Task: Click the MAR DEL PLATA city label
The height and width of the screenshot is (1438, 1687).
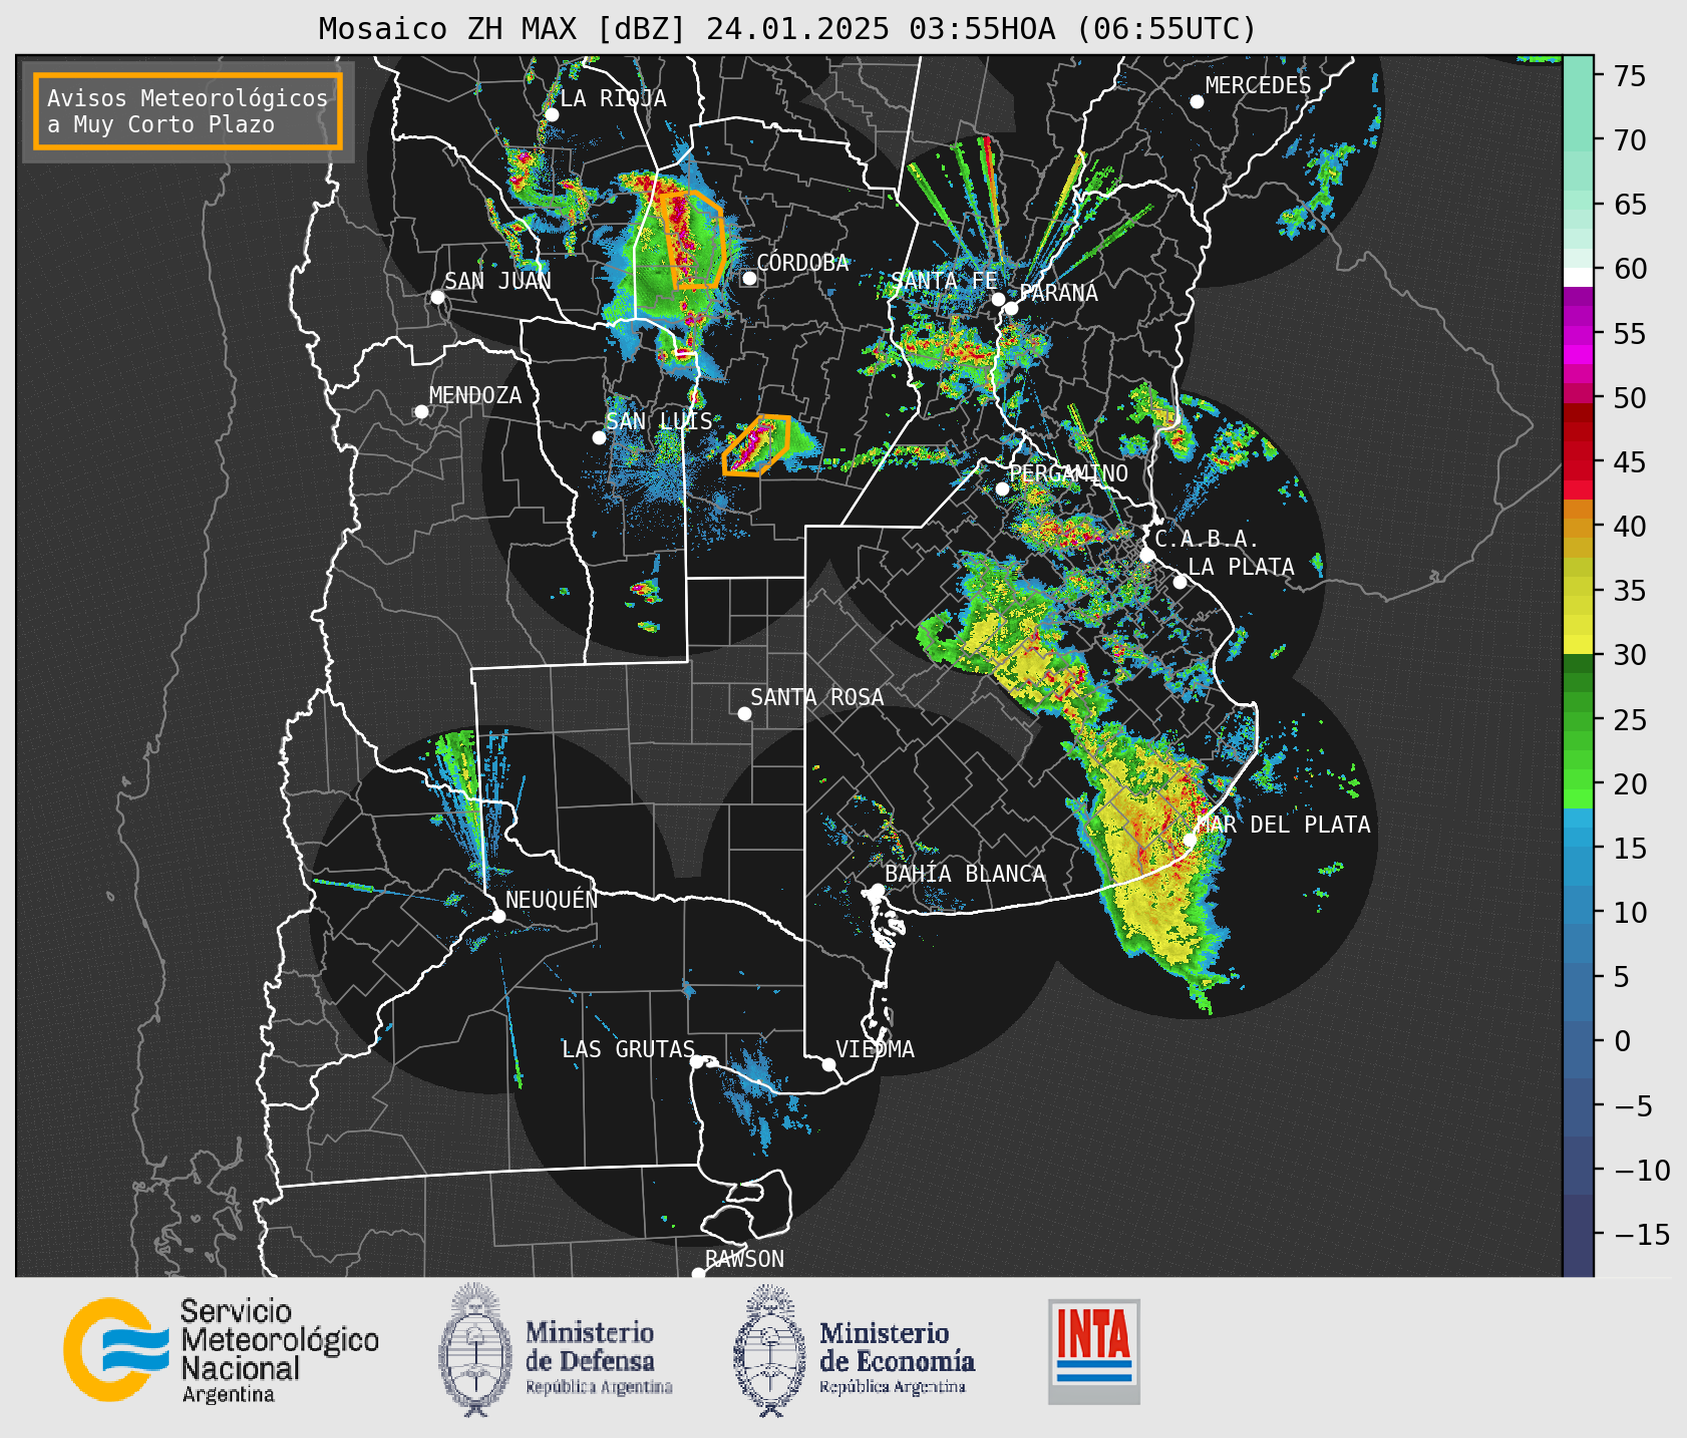Action: 1283,825
